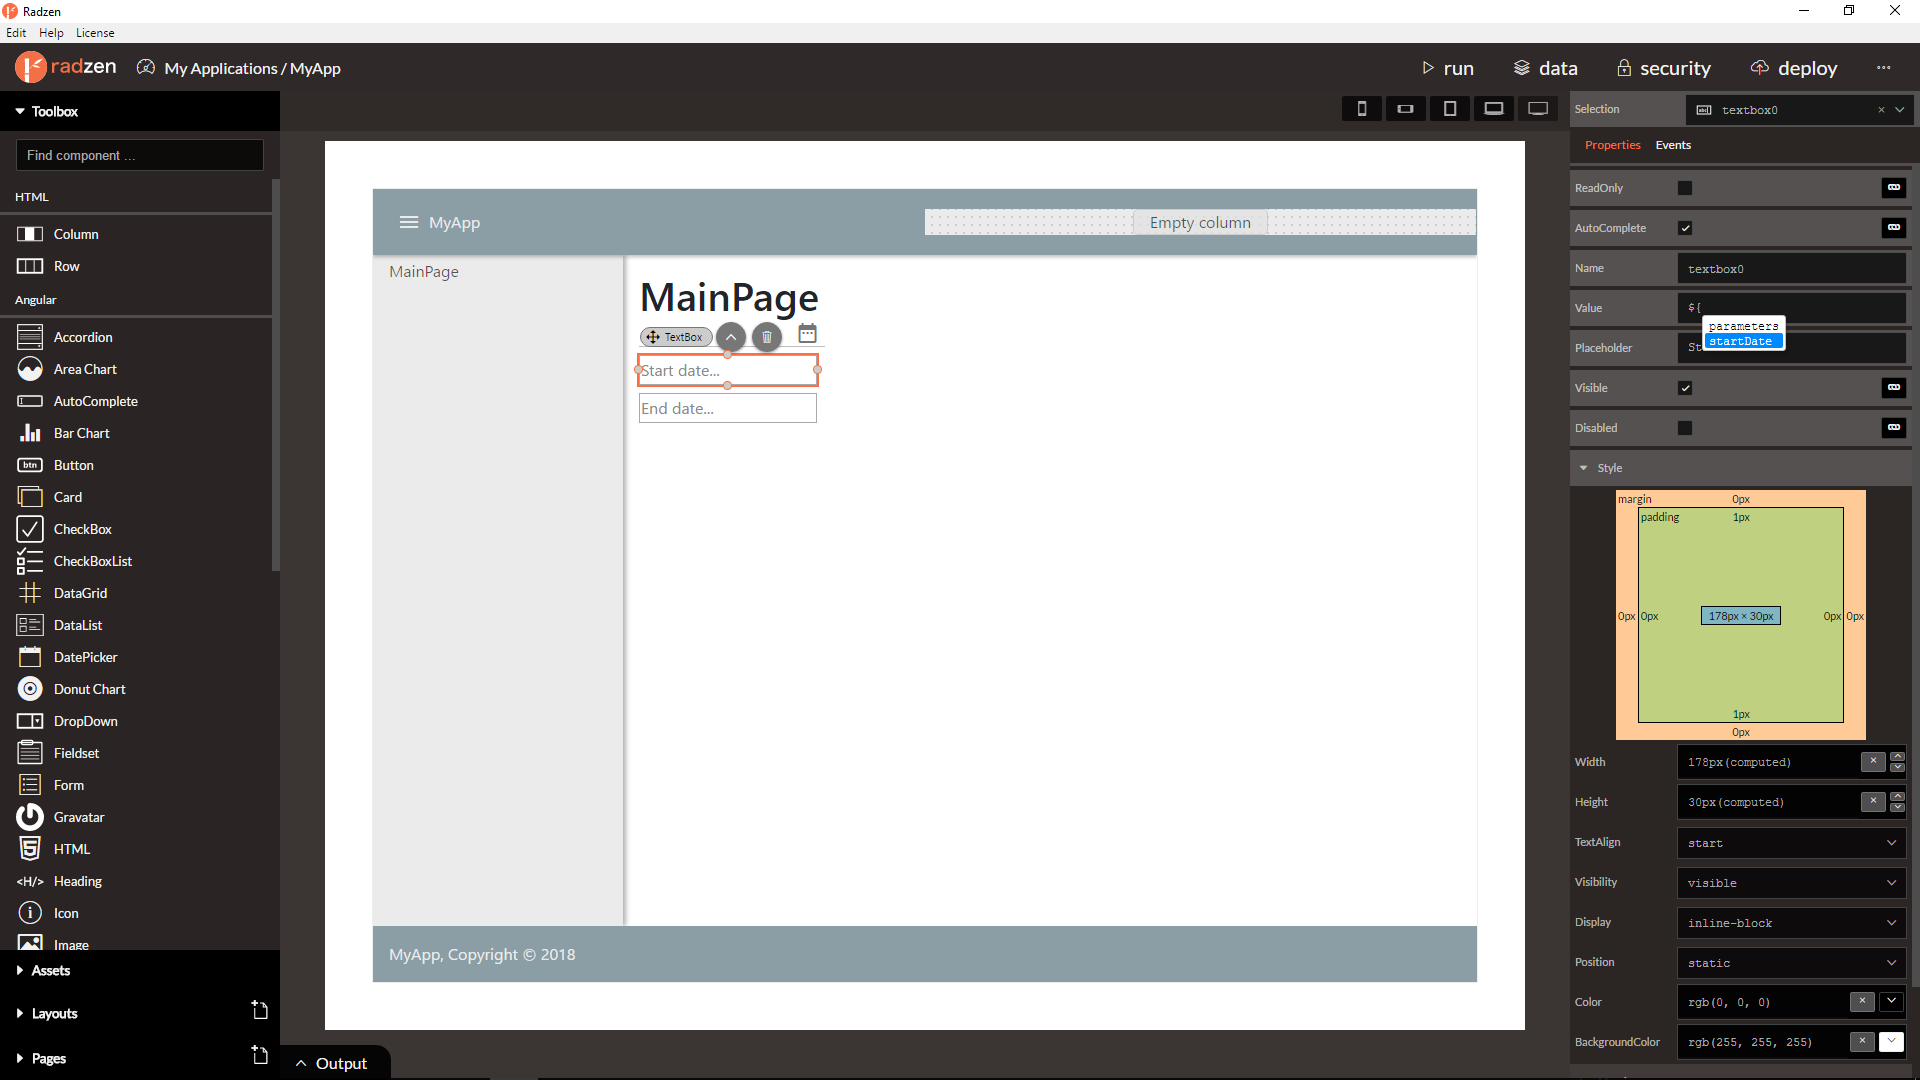The width and height of the screenshot is (1920, 1080).
Task: Select the phone portrait viewport icon
Action: click(x=1361, y=109)
